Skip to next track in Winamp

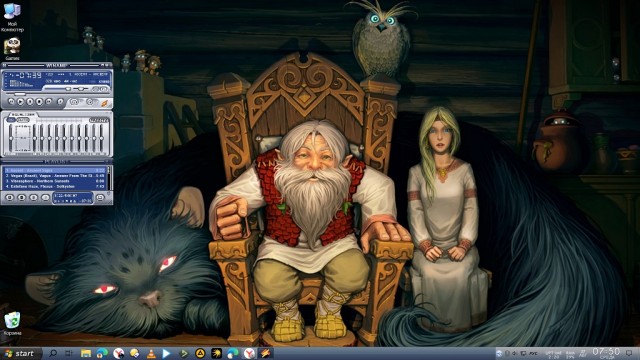click(49, 101)
